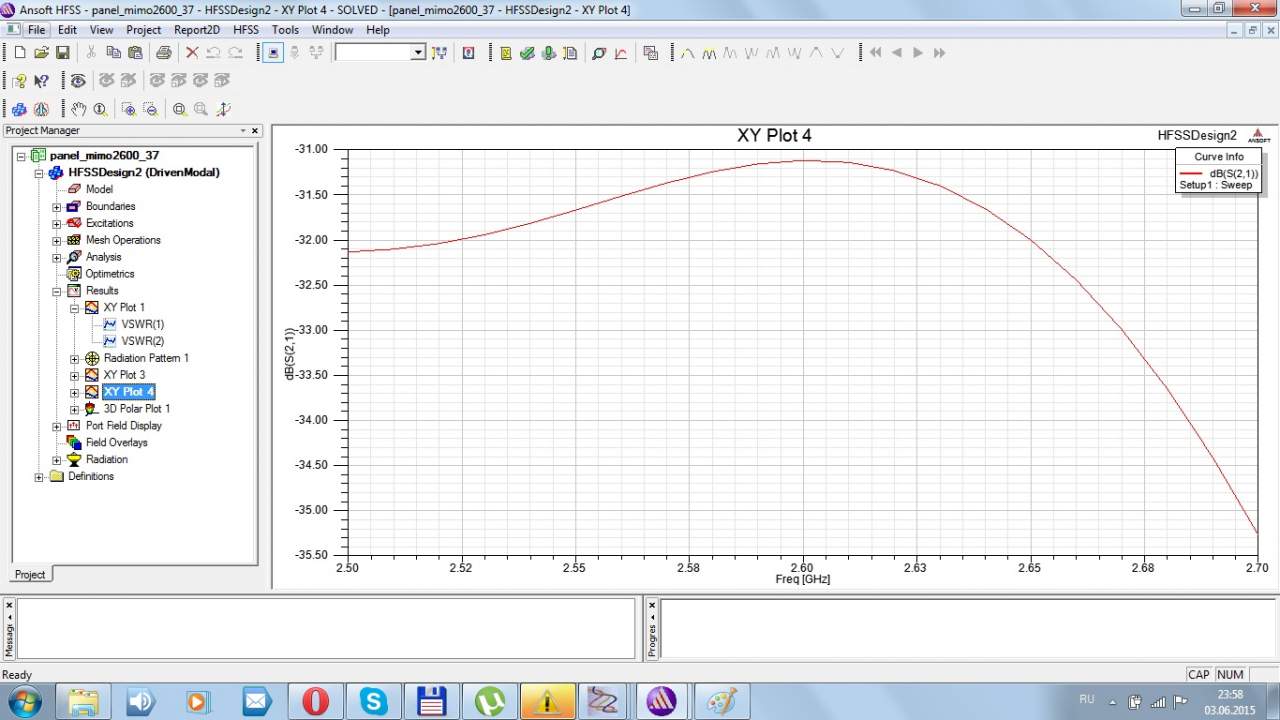1280x720 pixels.
Task: Open the HFSS menu
Action: (245, 30)
